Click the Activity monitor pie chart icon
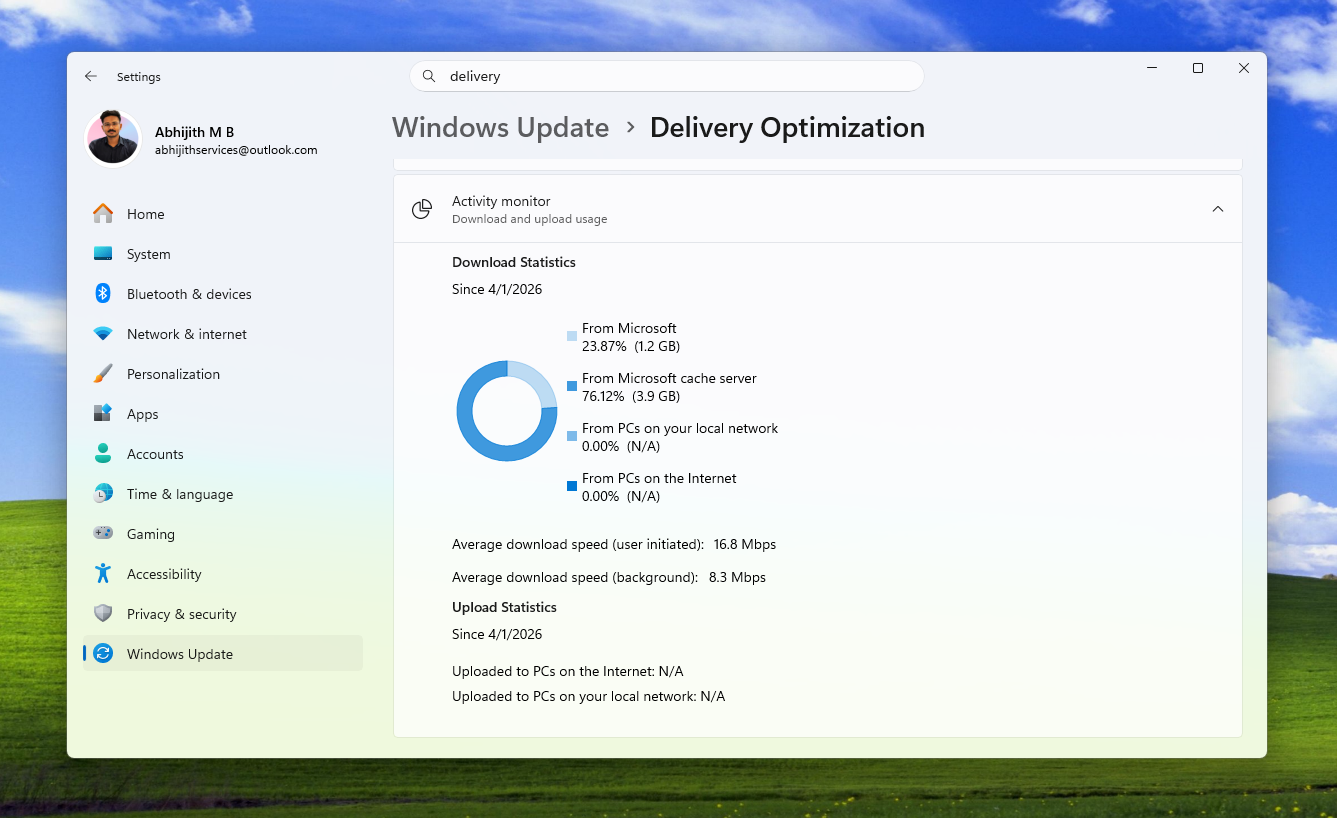The height and width of the screenshot is (818, 1337). [x=421, y=208]
